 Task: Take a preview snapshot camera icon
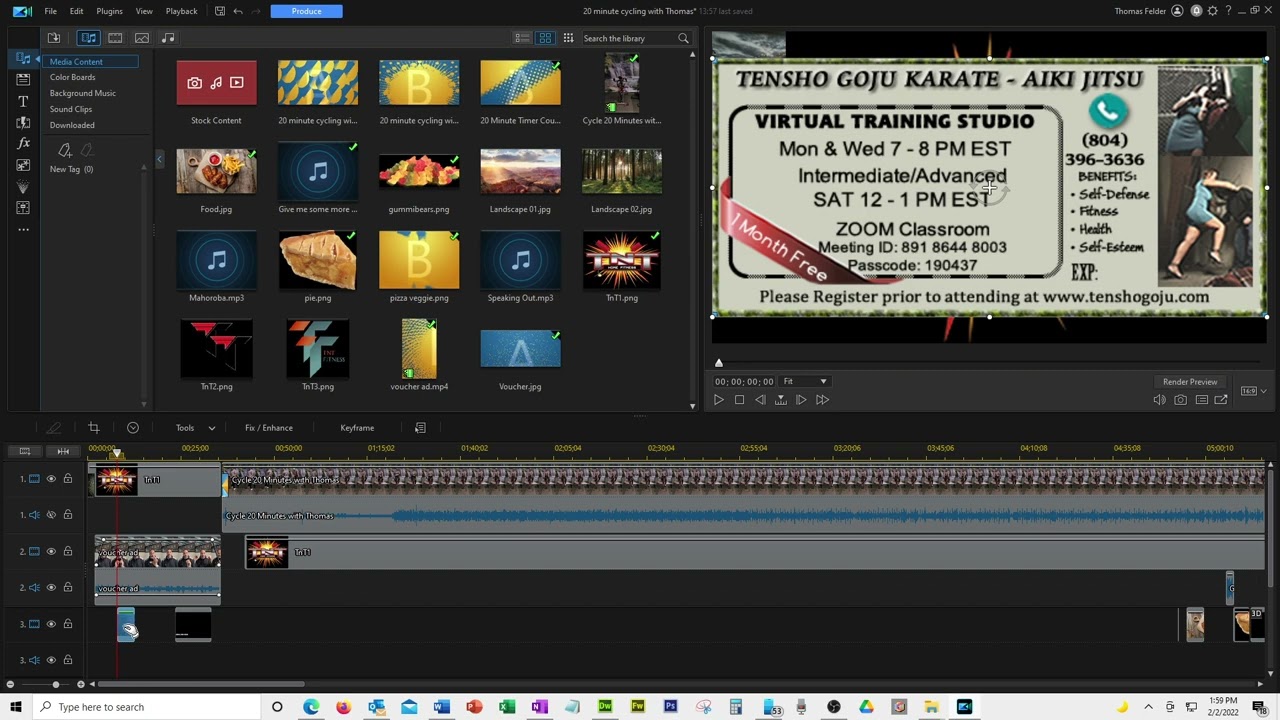coord(1180,400)
